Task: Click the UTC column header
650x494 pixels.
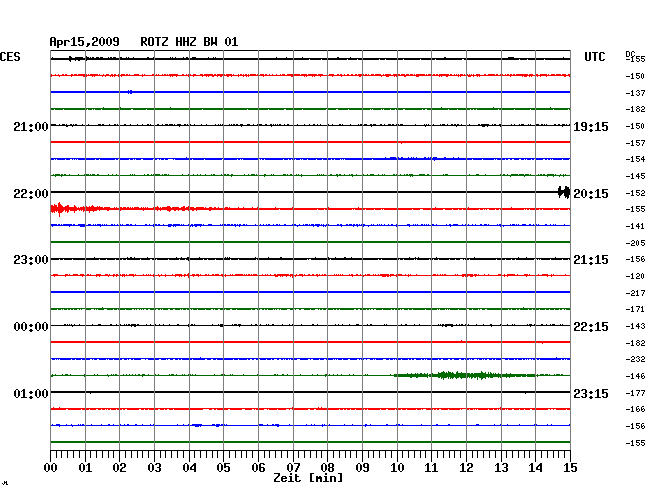Action: click(x=594, y=57)
